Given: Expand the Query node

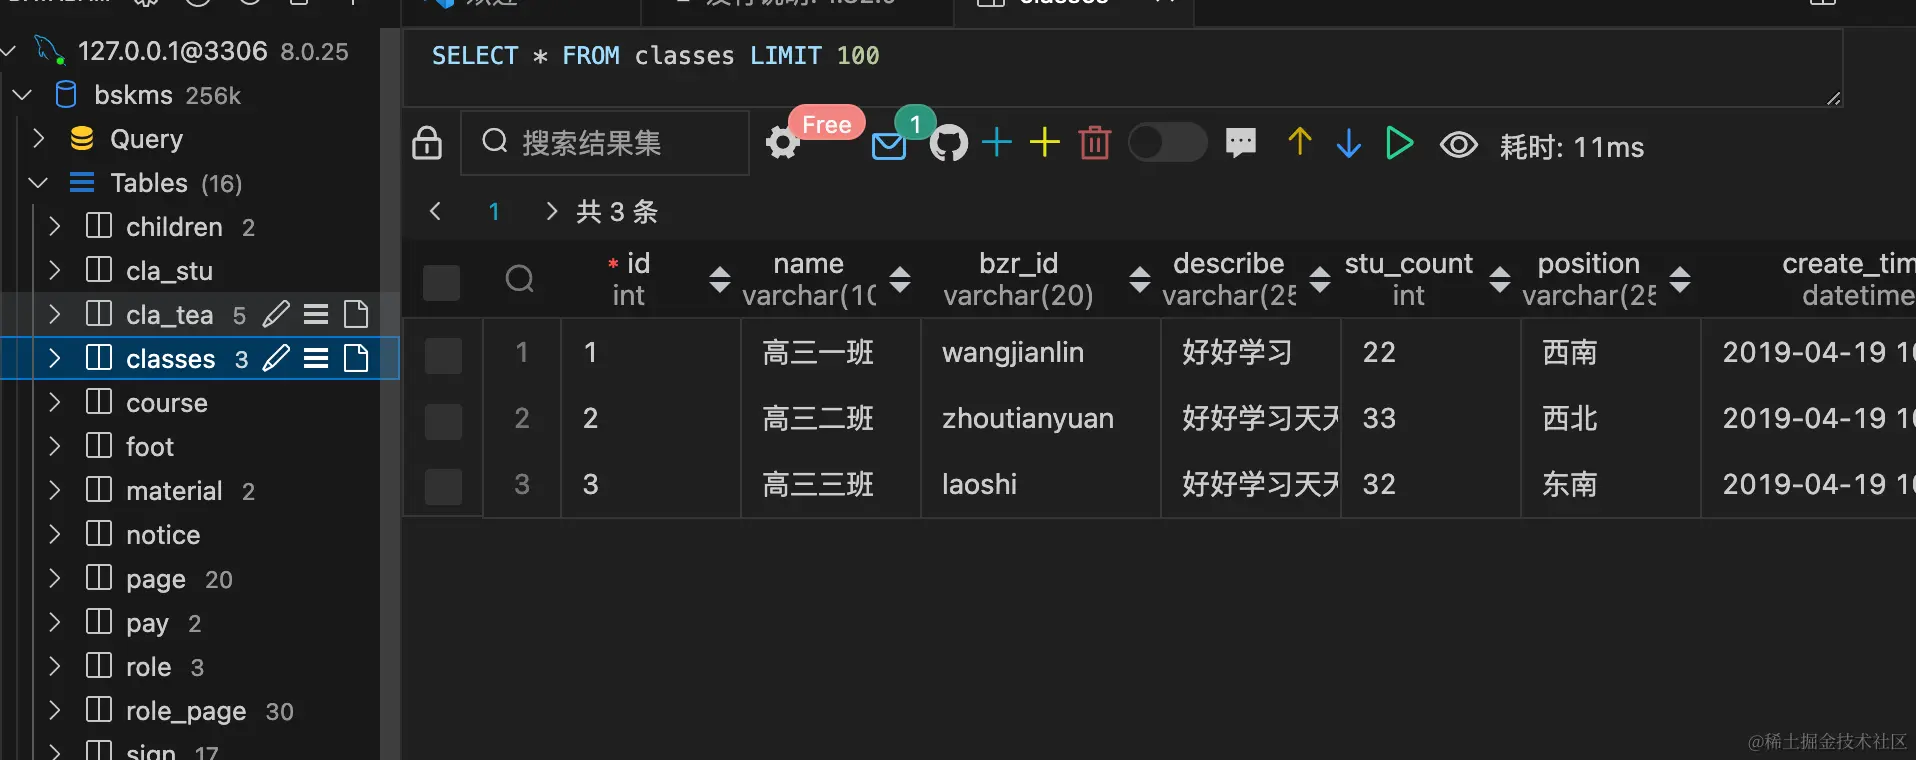Looking at the screenshot, I should (39, 139).
